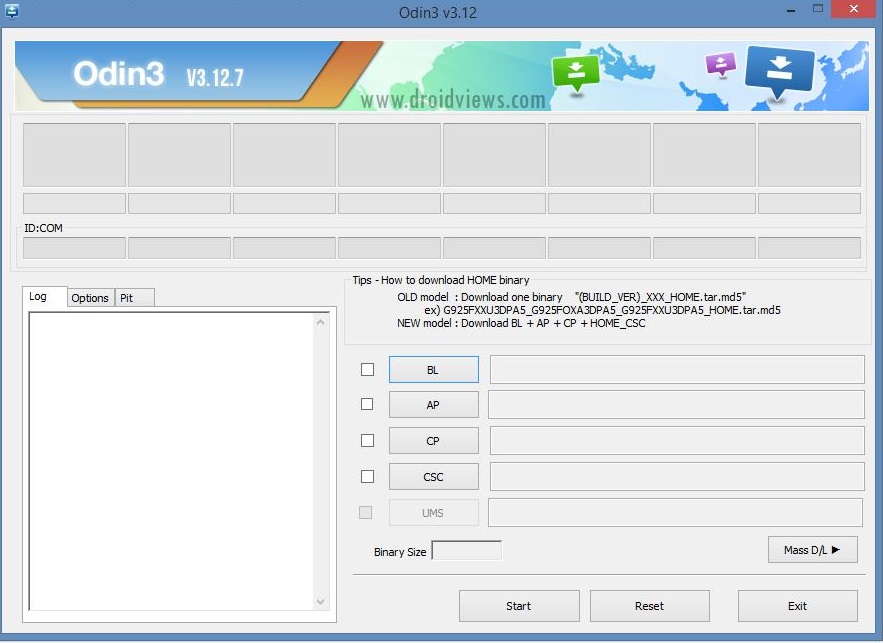The image size is (883, 643).
Task: Click the 'Tips - How to download HOME binary' heading
Action: (441, 280)
